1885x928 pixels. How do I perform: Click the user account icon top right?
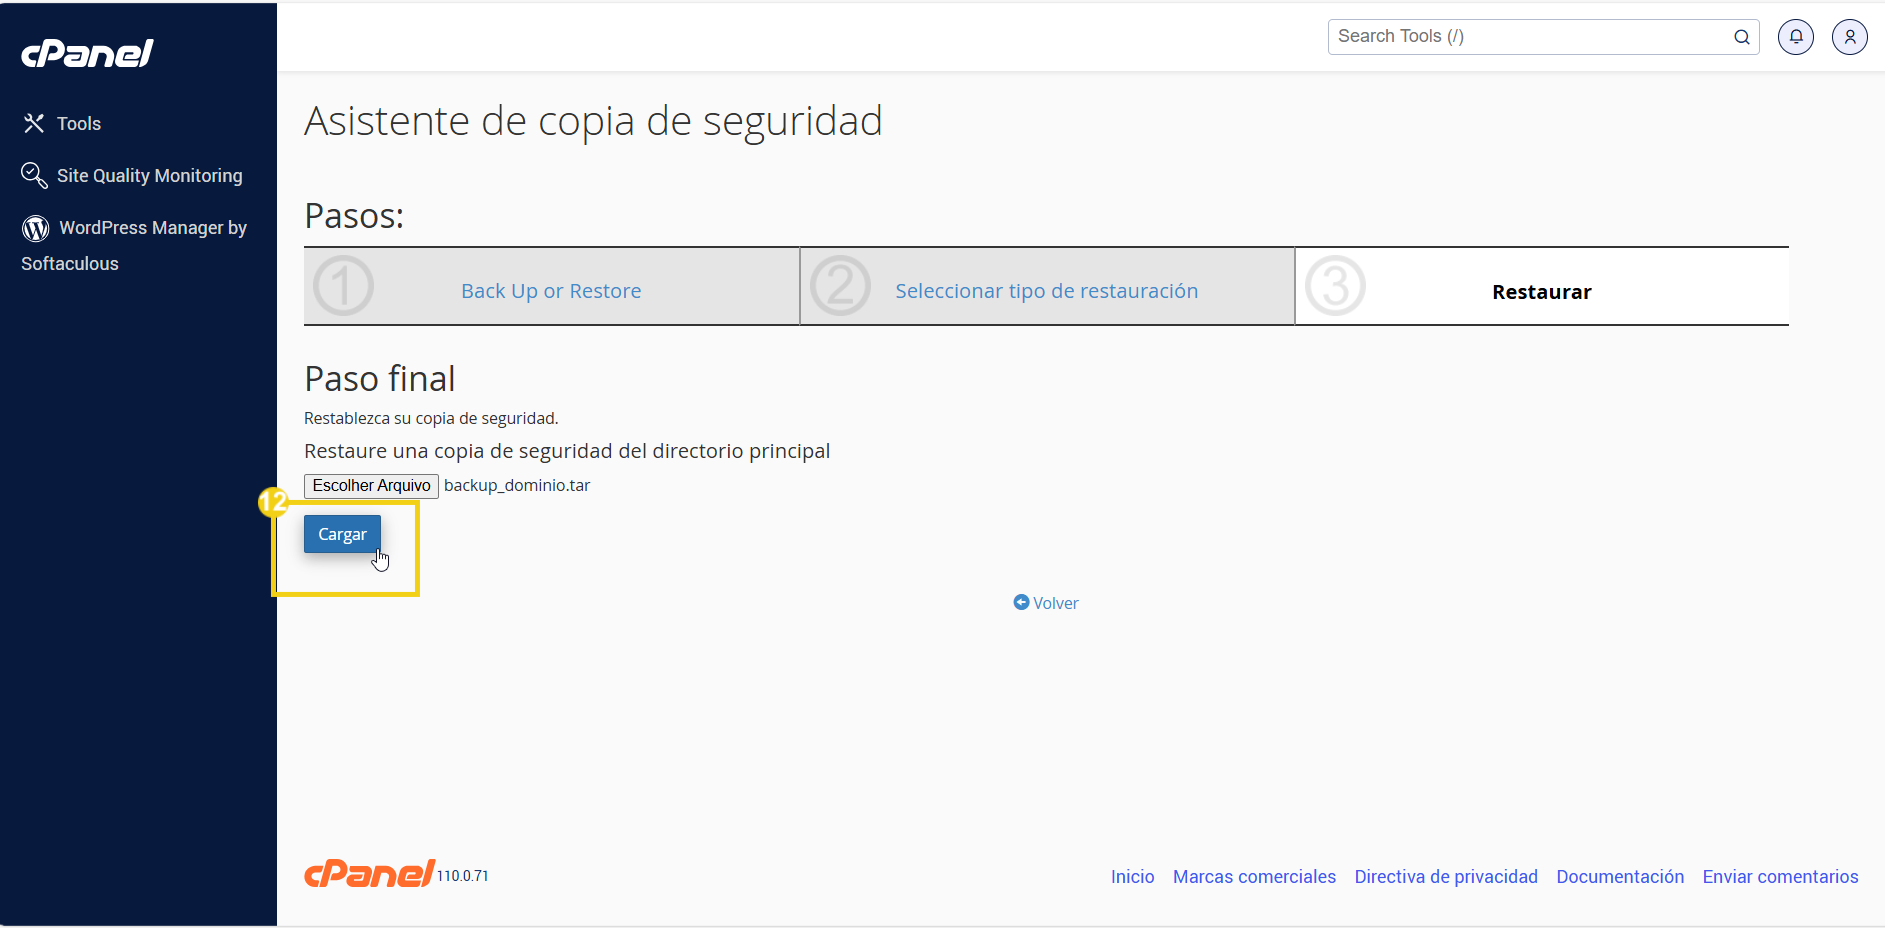1849,36
